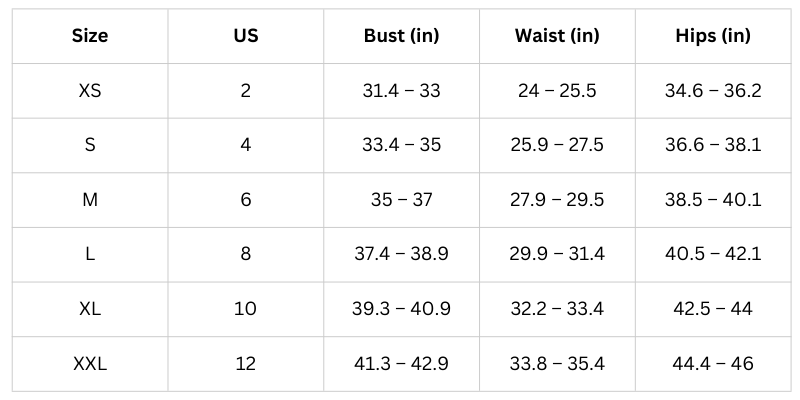Select the M size cell
The width and height of the screenshot is (800, 400).
coord(90,200)
